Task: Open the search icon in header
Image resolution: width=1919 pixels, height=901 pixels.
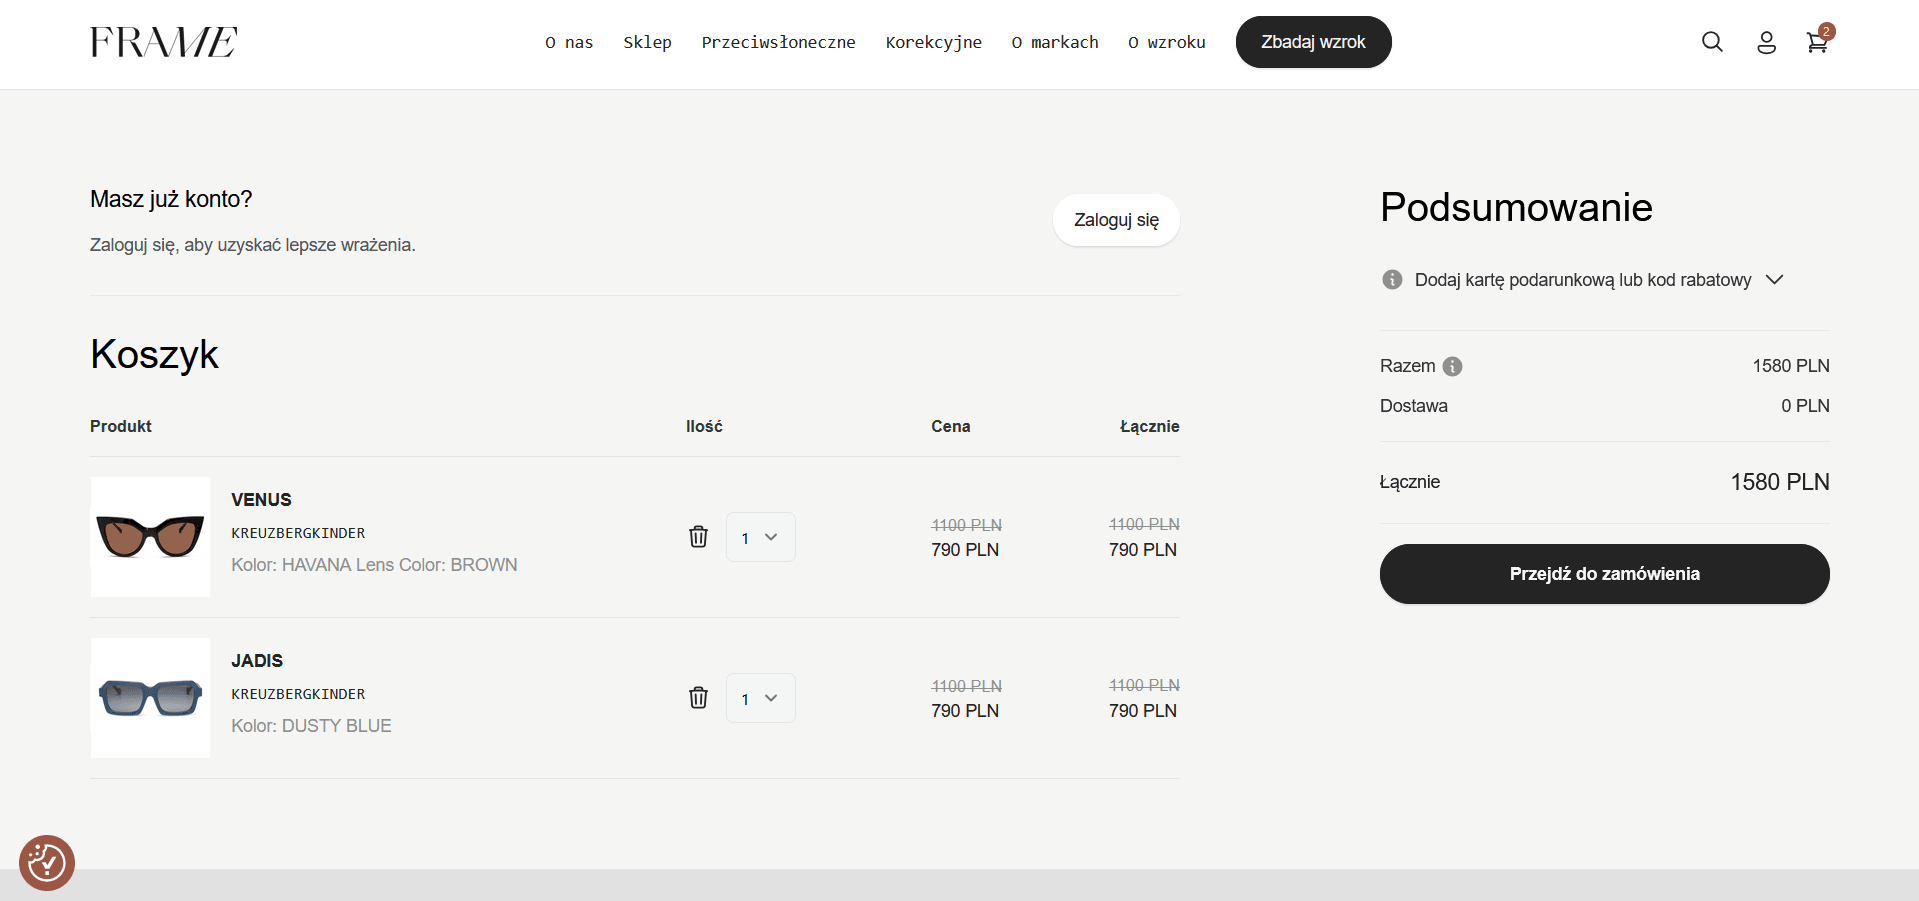Action: (1712, 42)
